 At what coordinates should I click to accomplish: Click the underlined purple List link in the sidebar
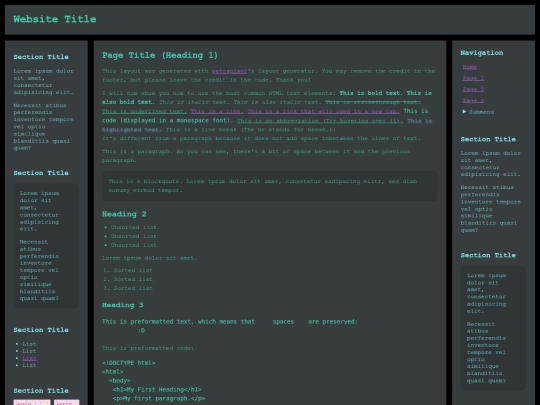(29, 358)
